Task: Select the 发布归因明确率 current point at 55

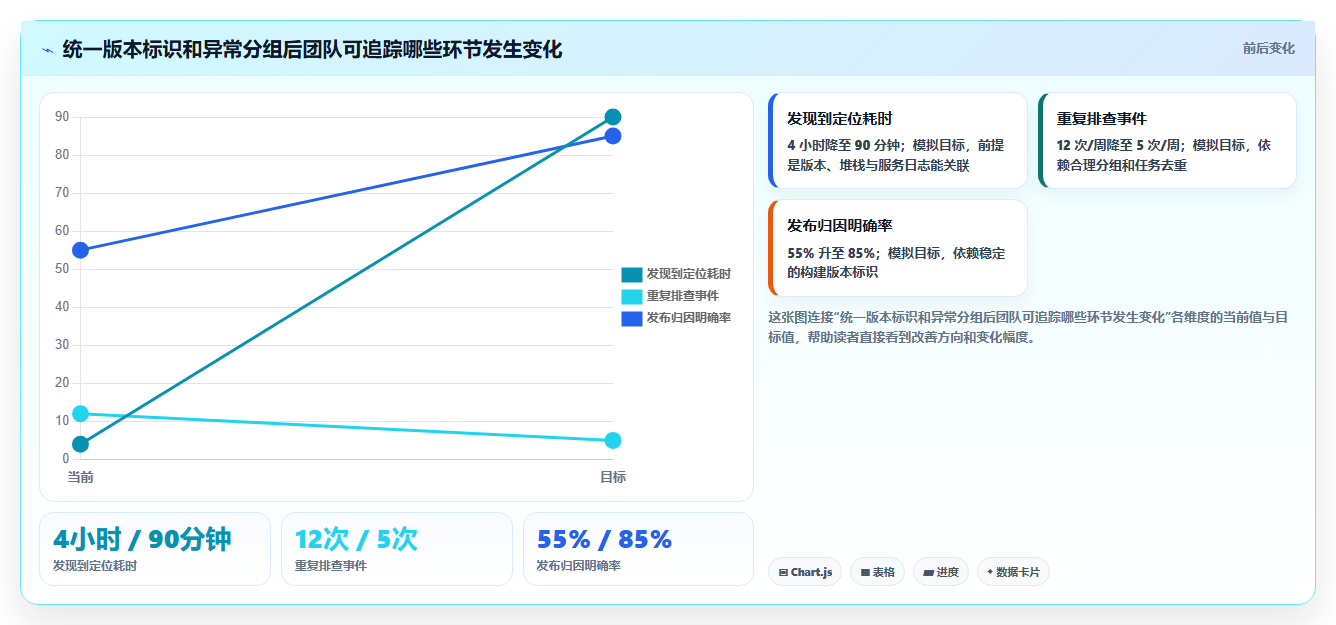Action: 81,250
